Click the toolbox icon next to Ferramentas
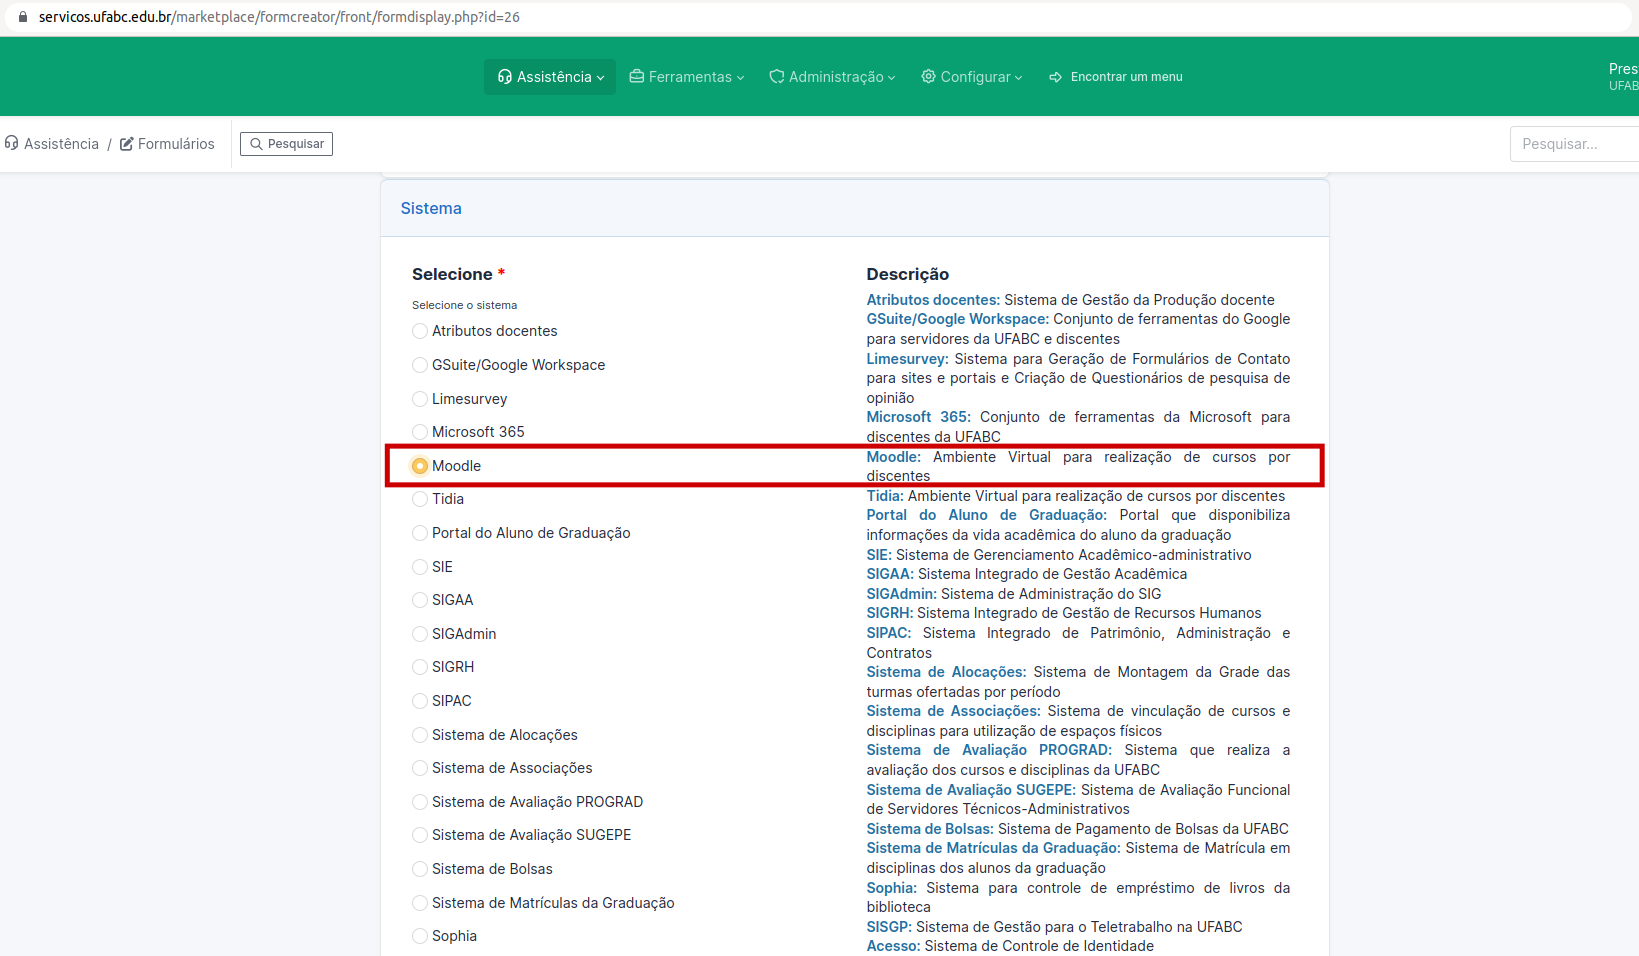 point(636,76)
